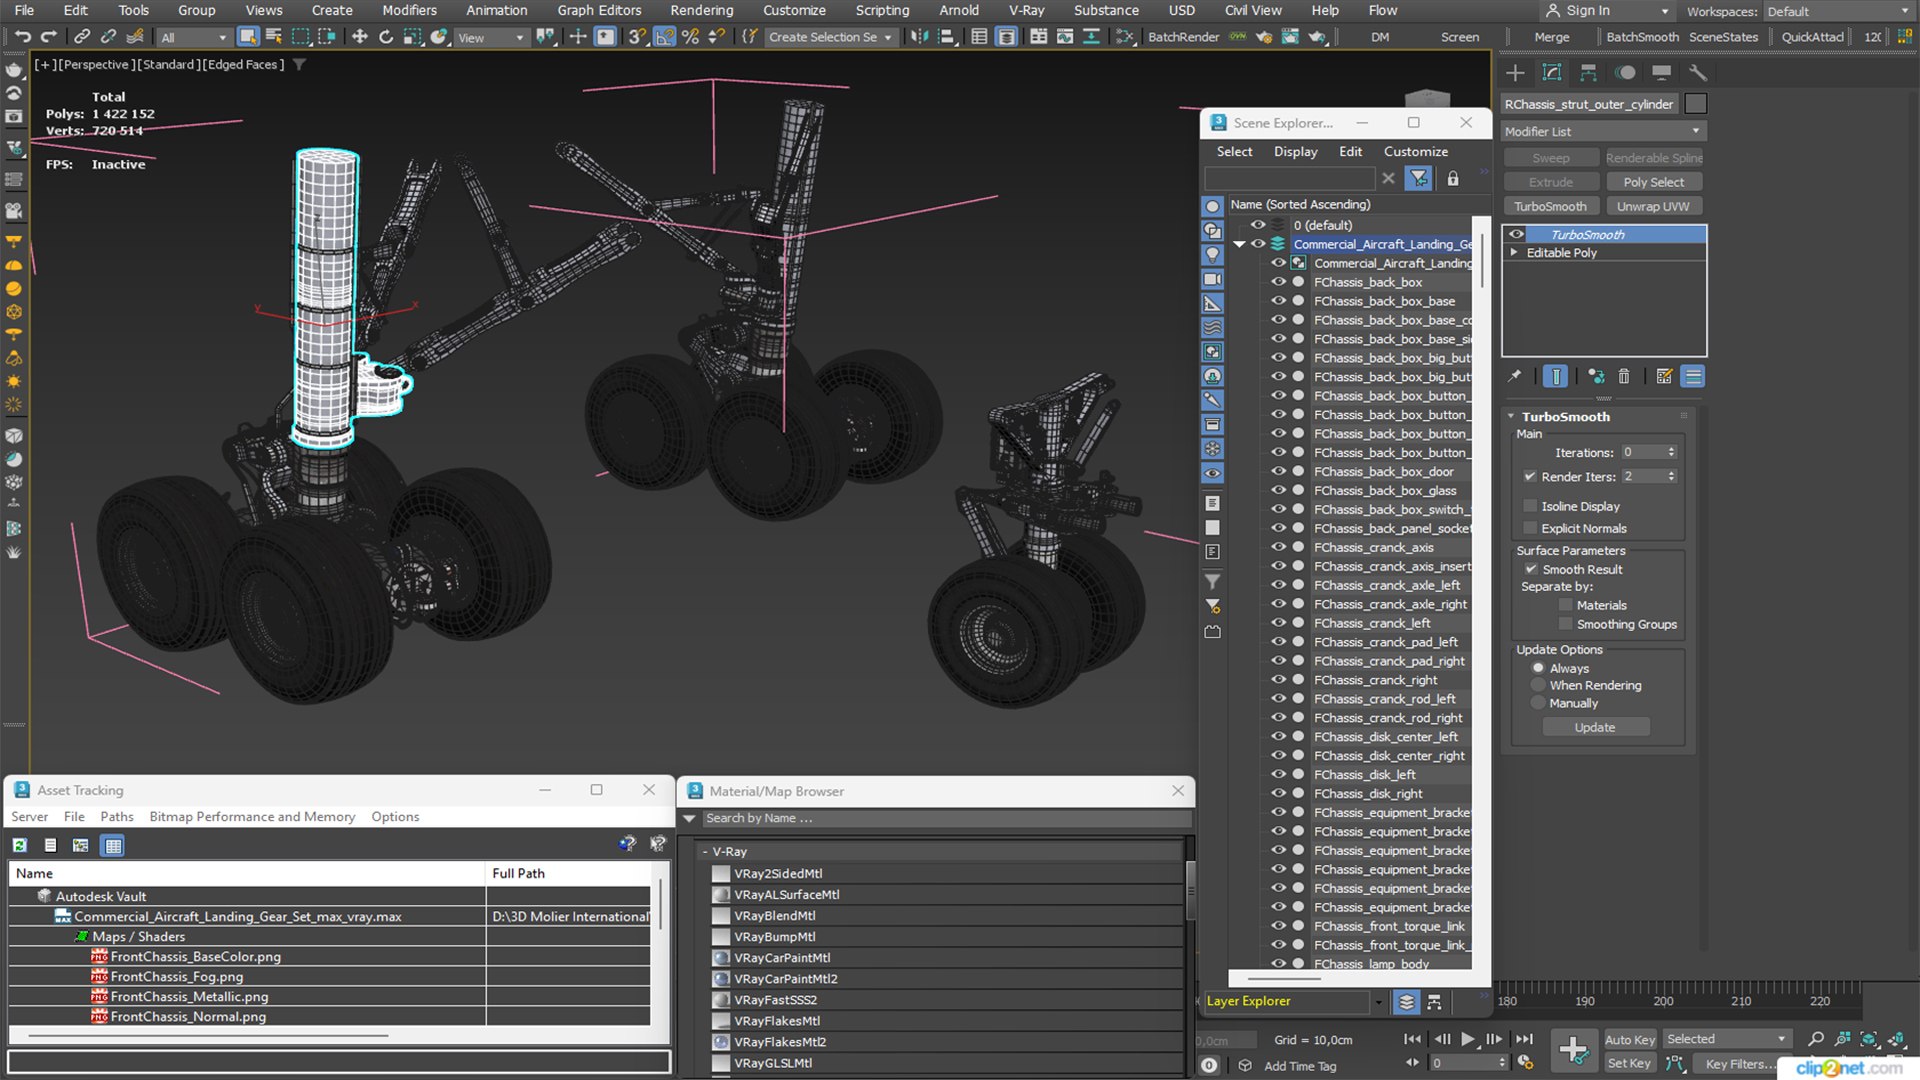Toggle the Smooth Result checkbox

coord(1531,569)
